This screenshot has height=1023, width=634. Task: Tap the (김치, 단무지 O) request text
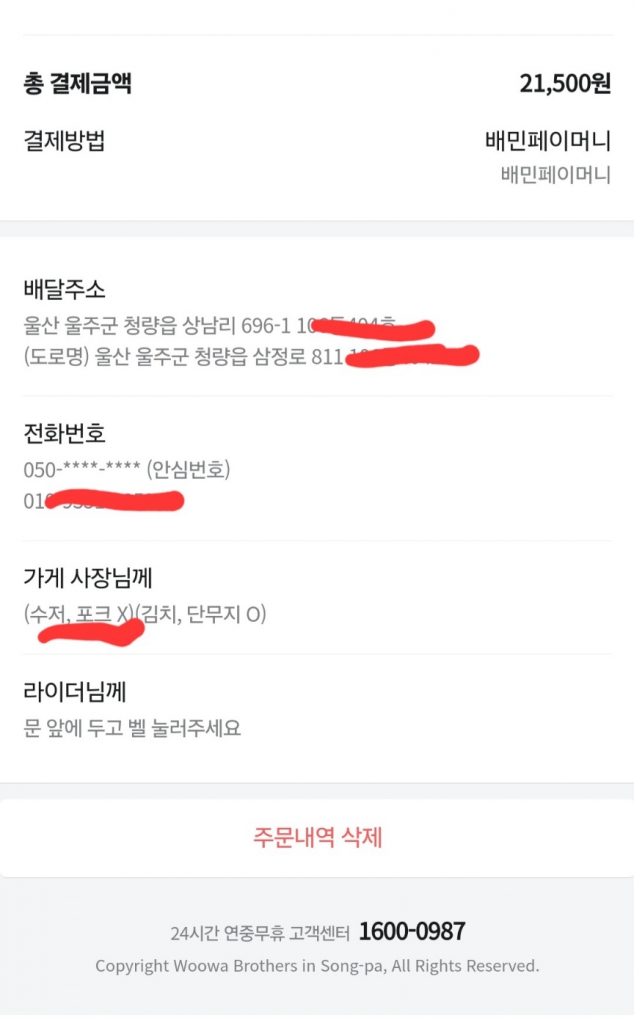(202, 614)
